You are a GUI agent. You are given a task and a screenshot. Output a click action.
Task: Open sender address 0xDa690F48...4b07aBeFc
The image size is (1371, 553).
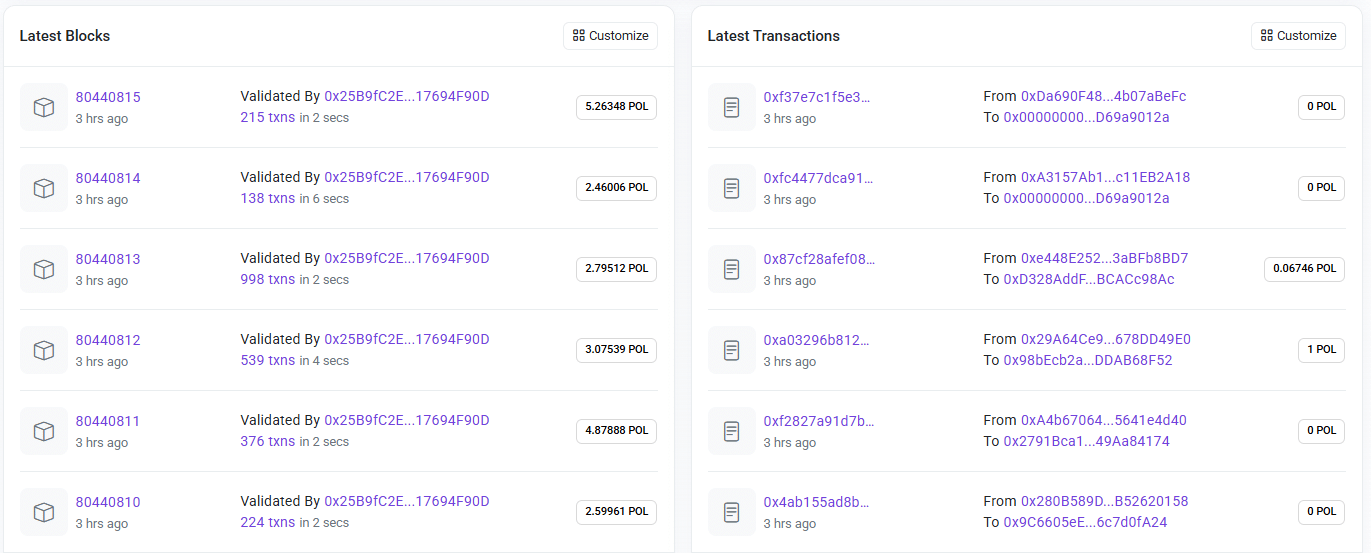click(x=1103, y=96)
